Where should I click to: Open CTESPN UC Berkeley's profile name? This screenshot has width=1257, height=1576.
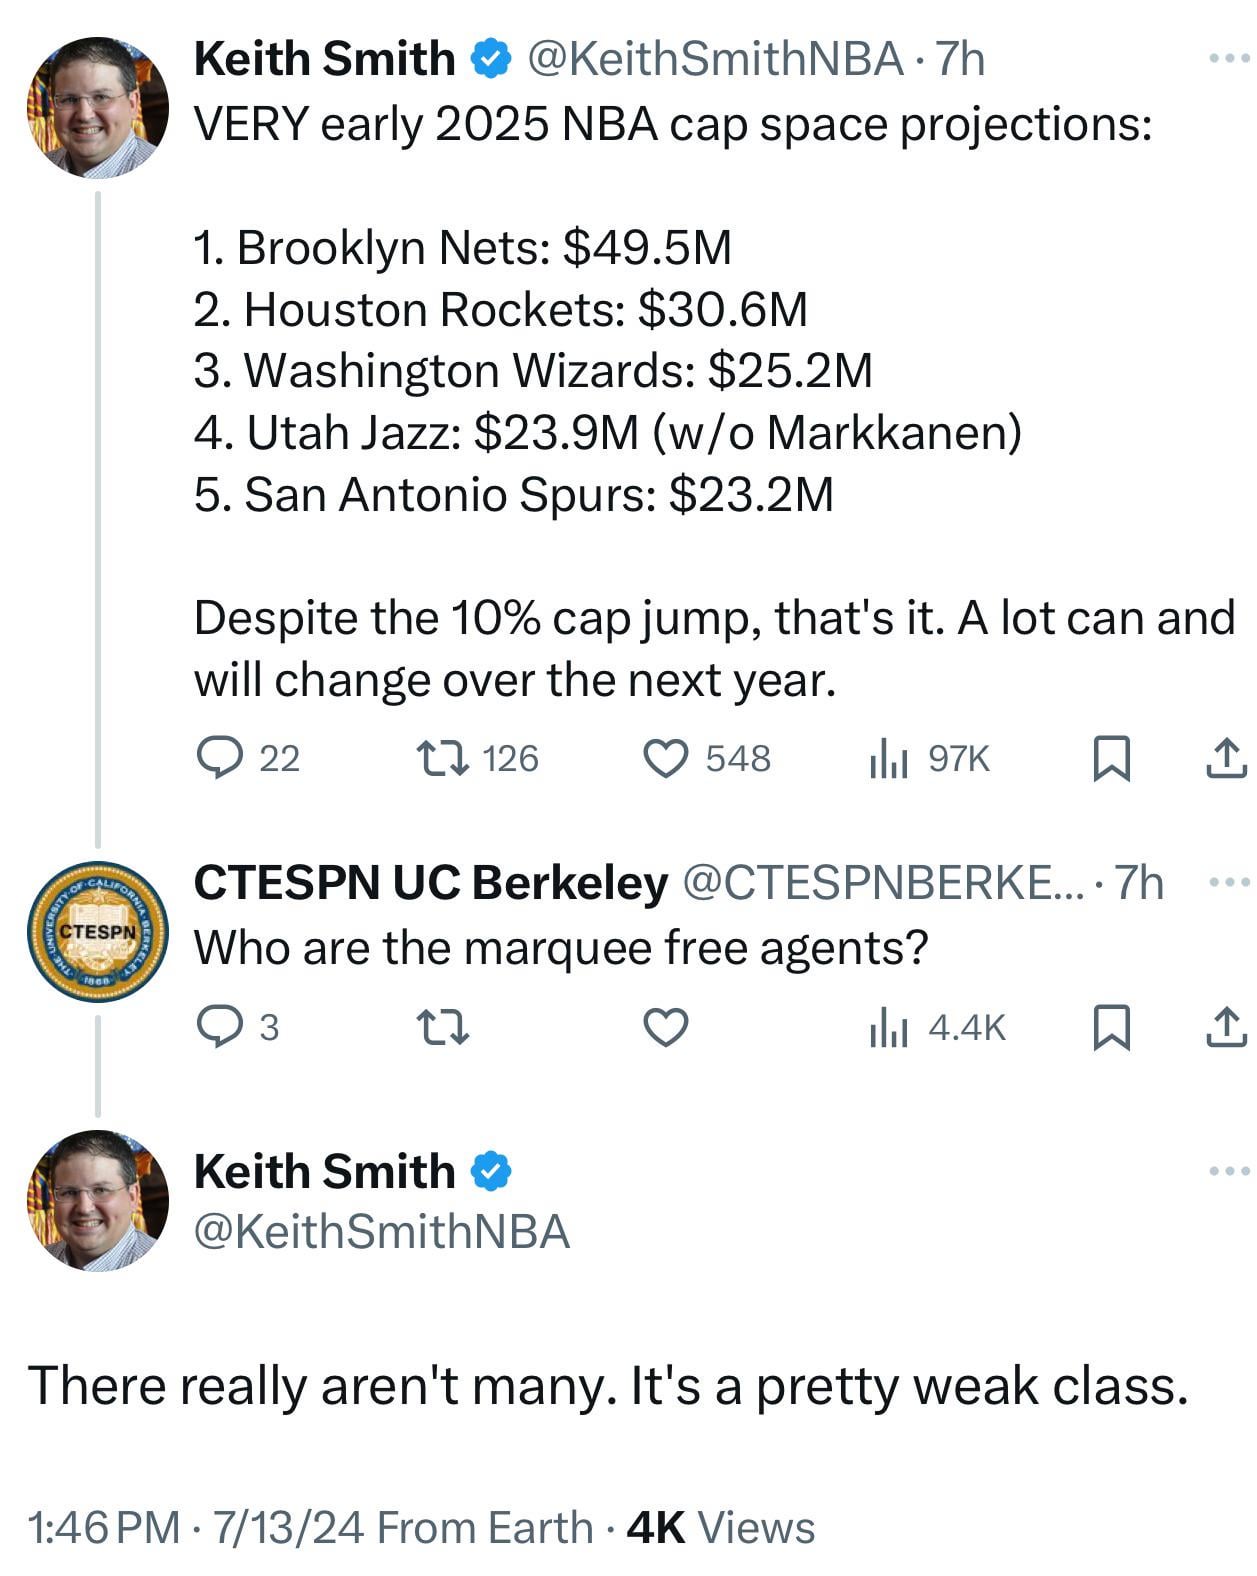(x=430, y=883)
